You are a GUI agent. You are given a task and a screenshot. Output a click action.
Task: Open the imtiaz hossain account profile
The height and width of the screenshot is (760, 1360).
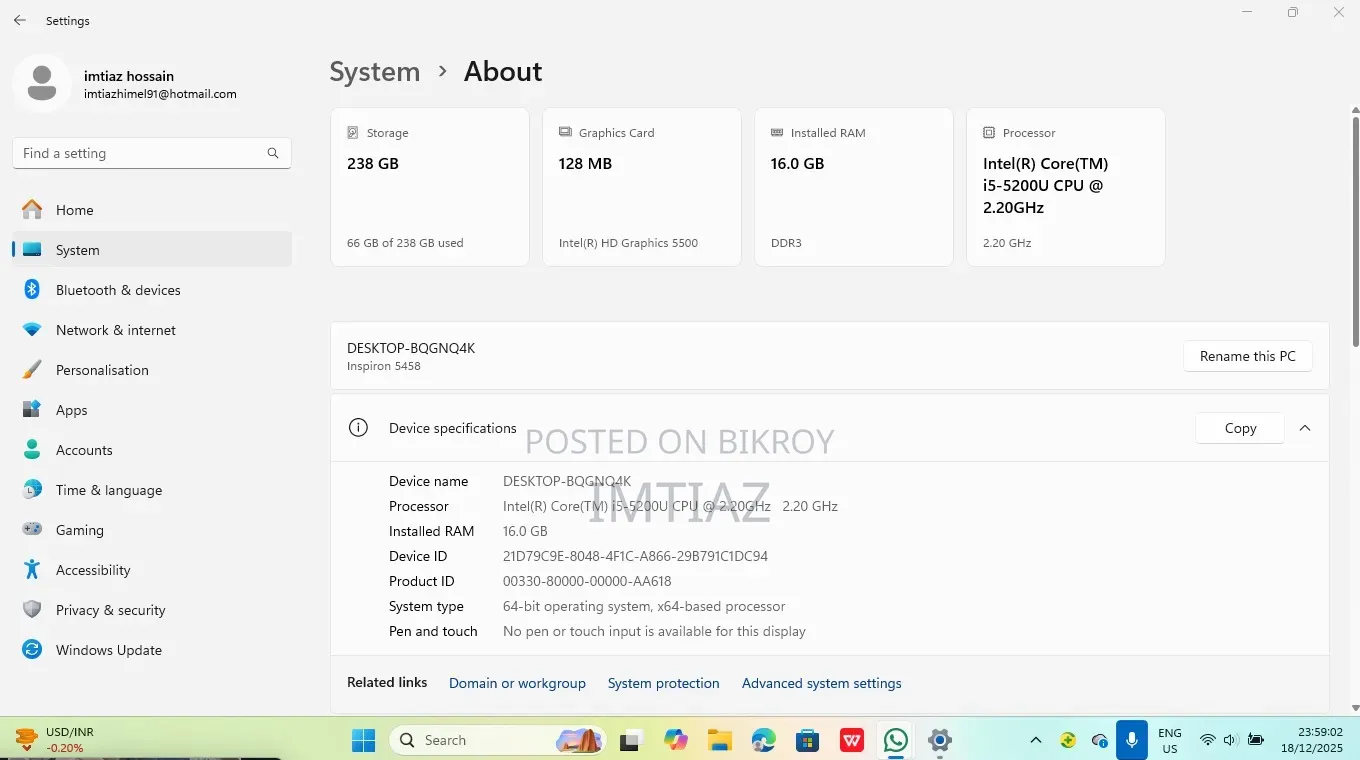click(x=126, y=84)
